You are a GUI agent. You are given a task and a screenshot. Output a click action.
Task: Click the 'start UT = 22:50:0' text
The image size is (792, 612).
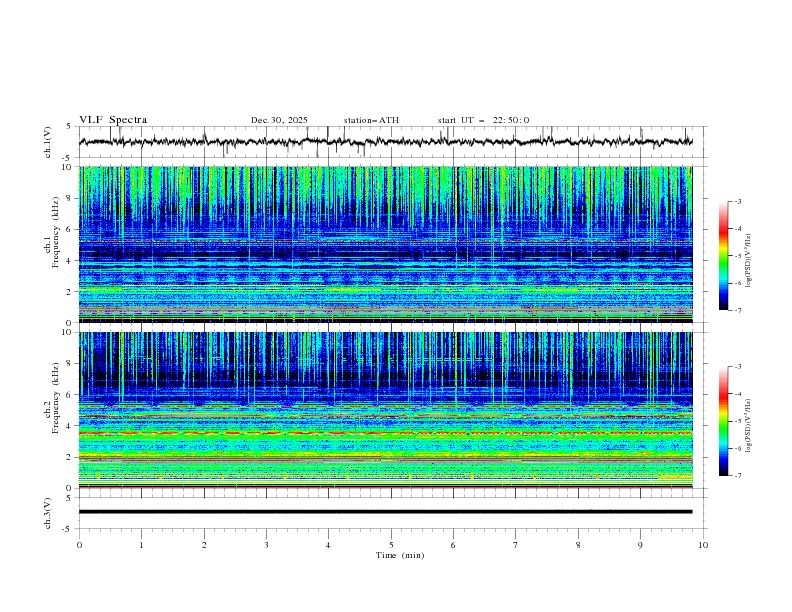pyautogui.click(x=483, y=120)
